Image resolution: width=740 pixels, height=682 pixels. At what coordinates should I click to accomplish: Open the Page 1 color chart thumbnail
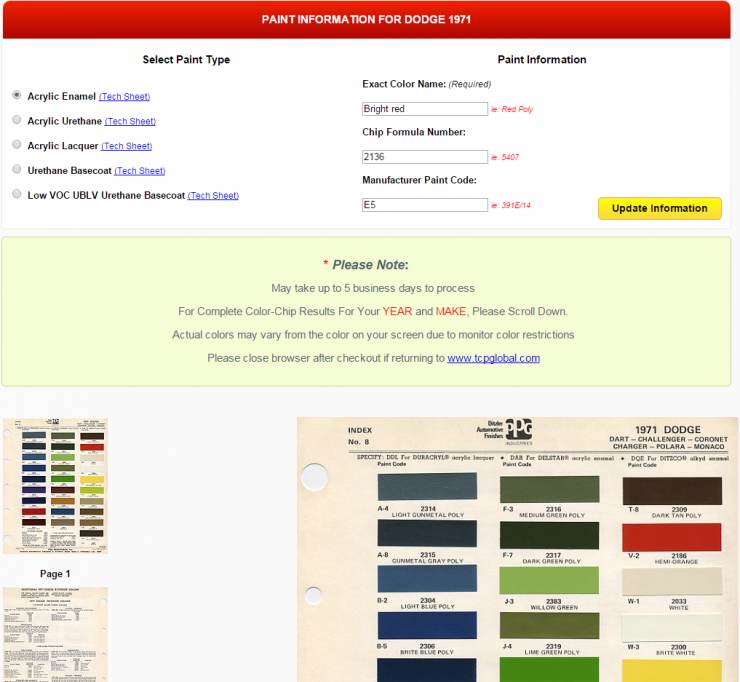coord(55,486)
